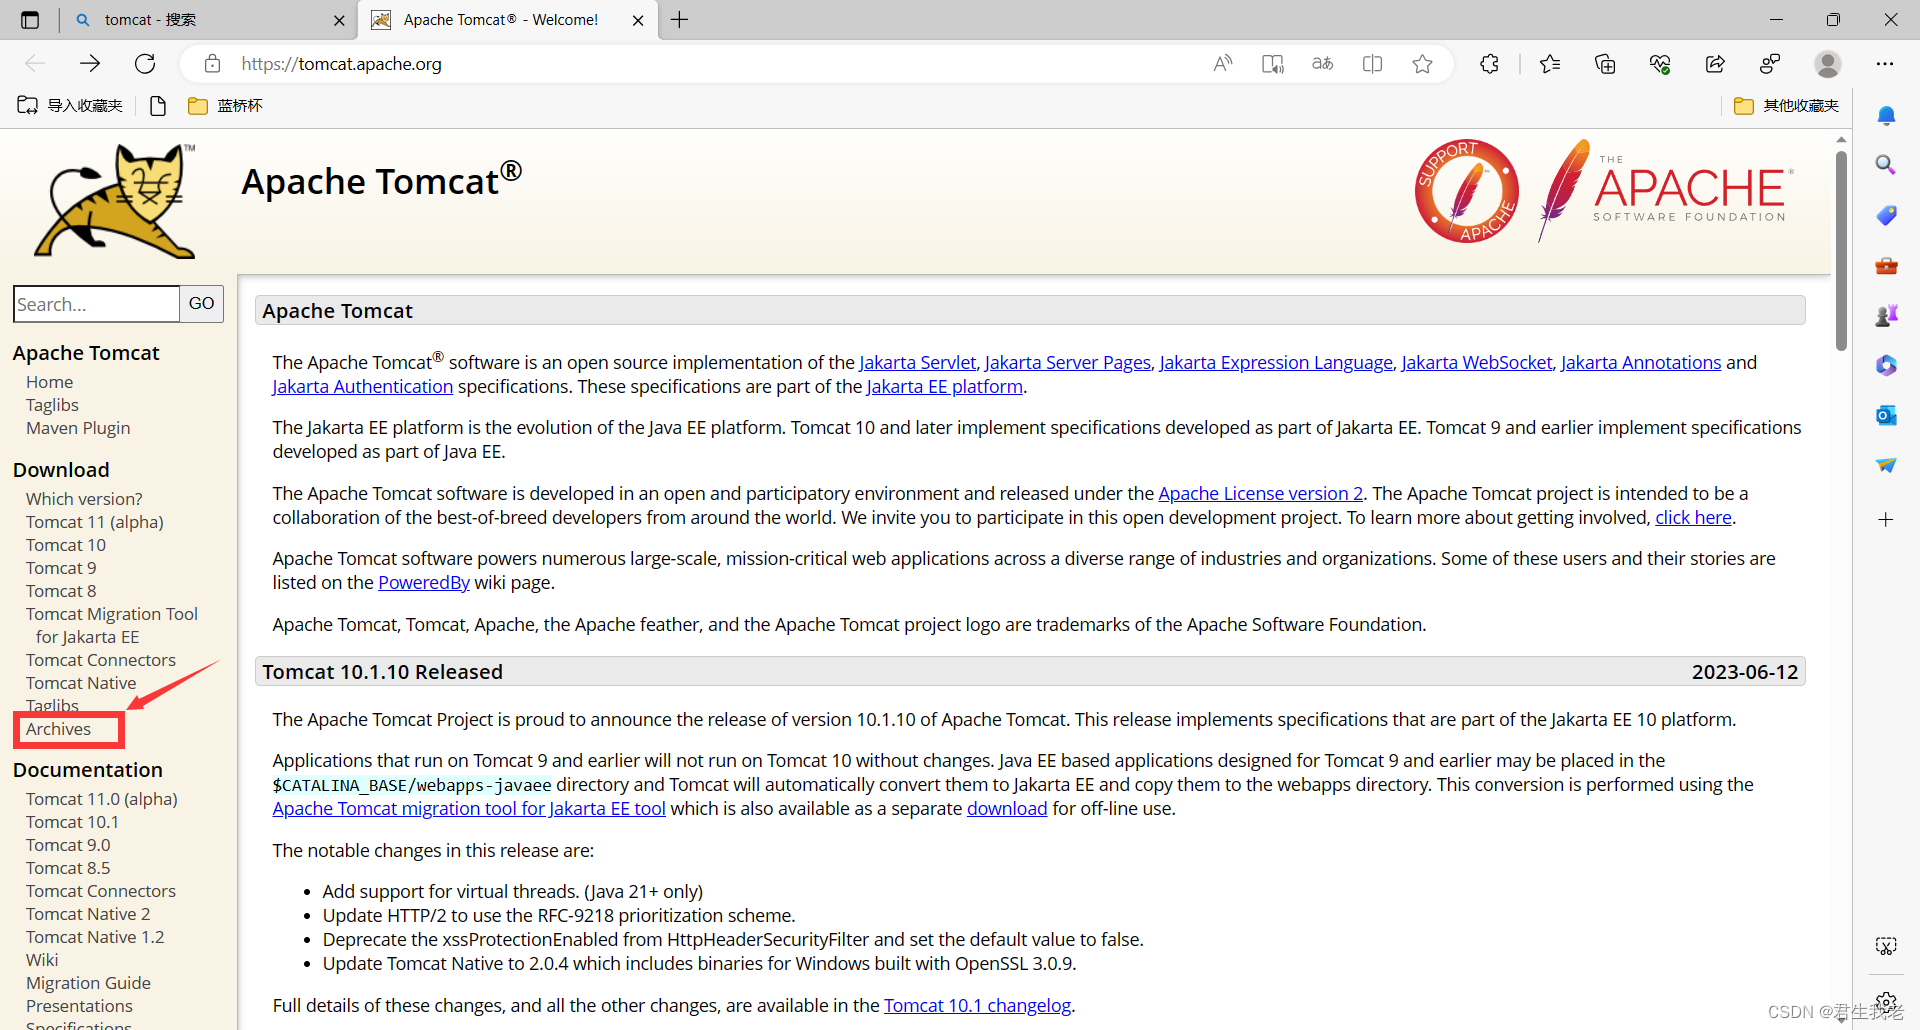Click the Home link in sidebar

50,382
